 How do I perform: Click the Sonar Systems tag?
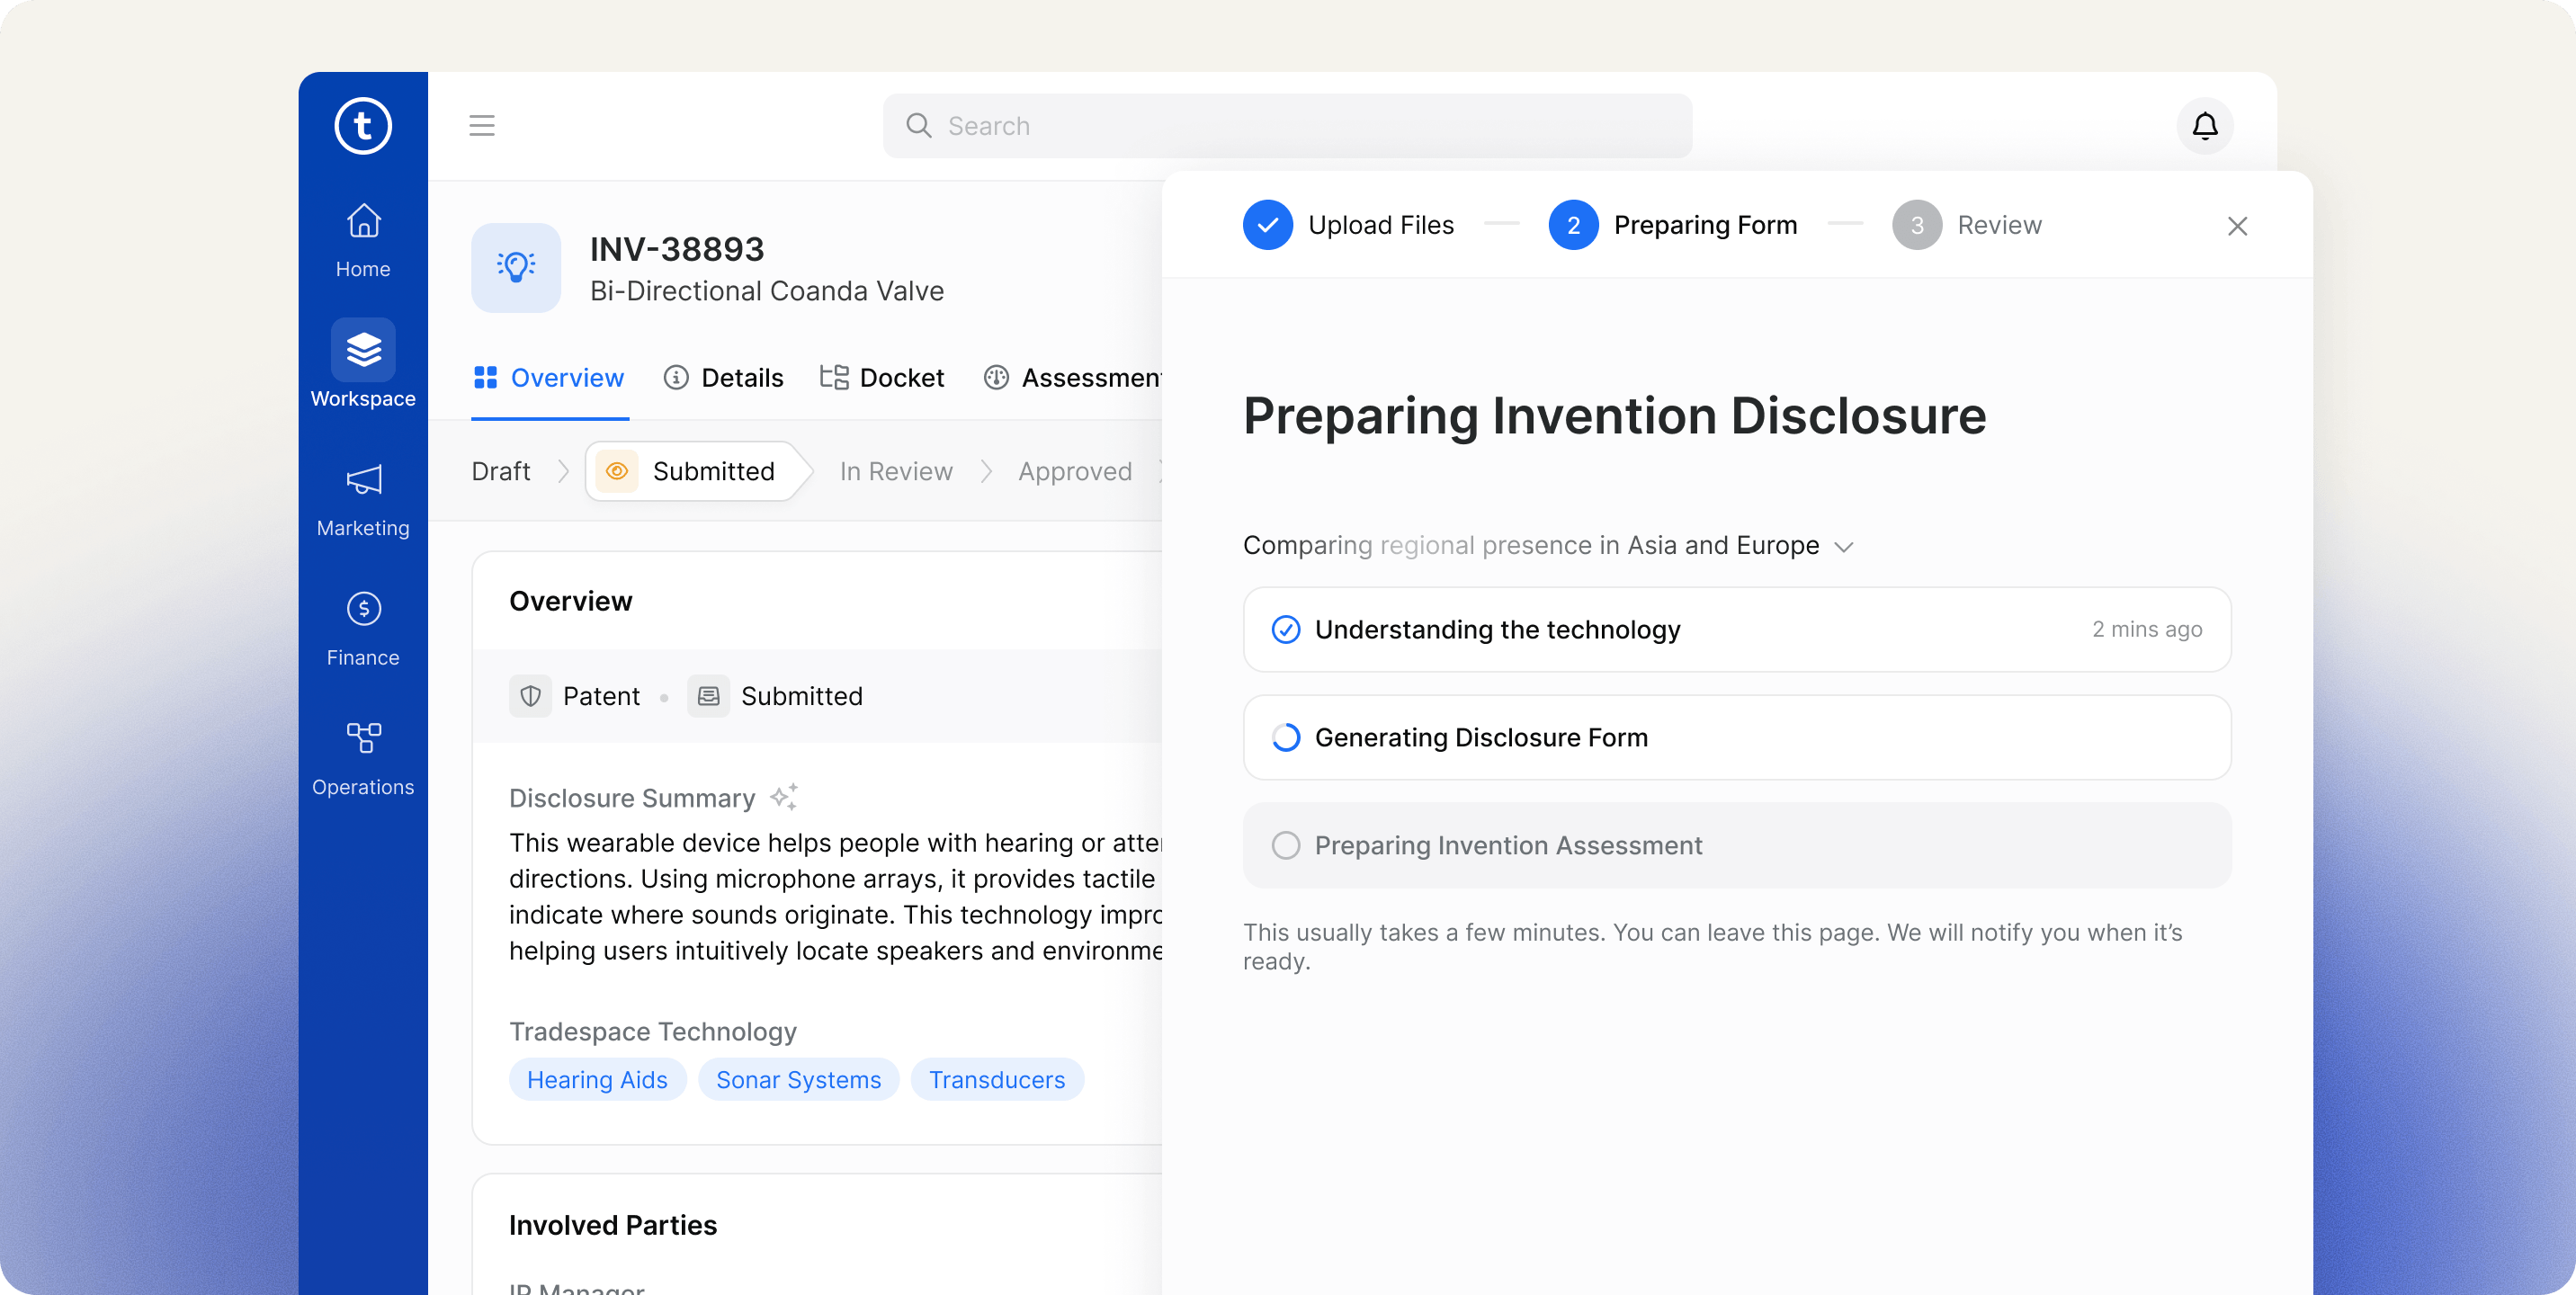[x=798, y=1080]
